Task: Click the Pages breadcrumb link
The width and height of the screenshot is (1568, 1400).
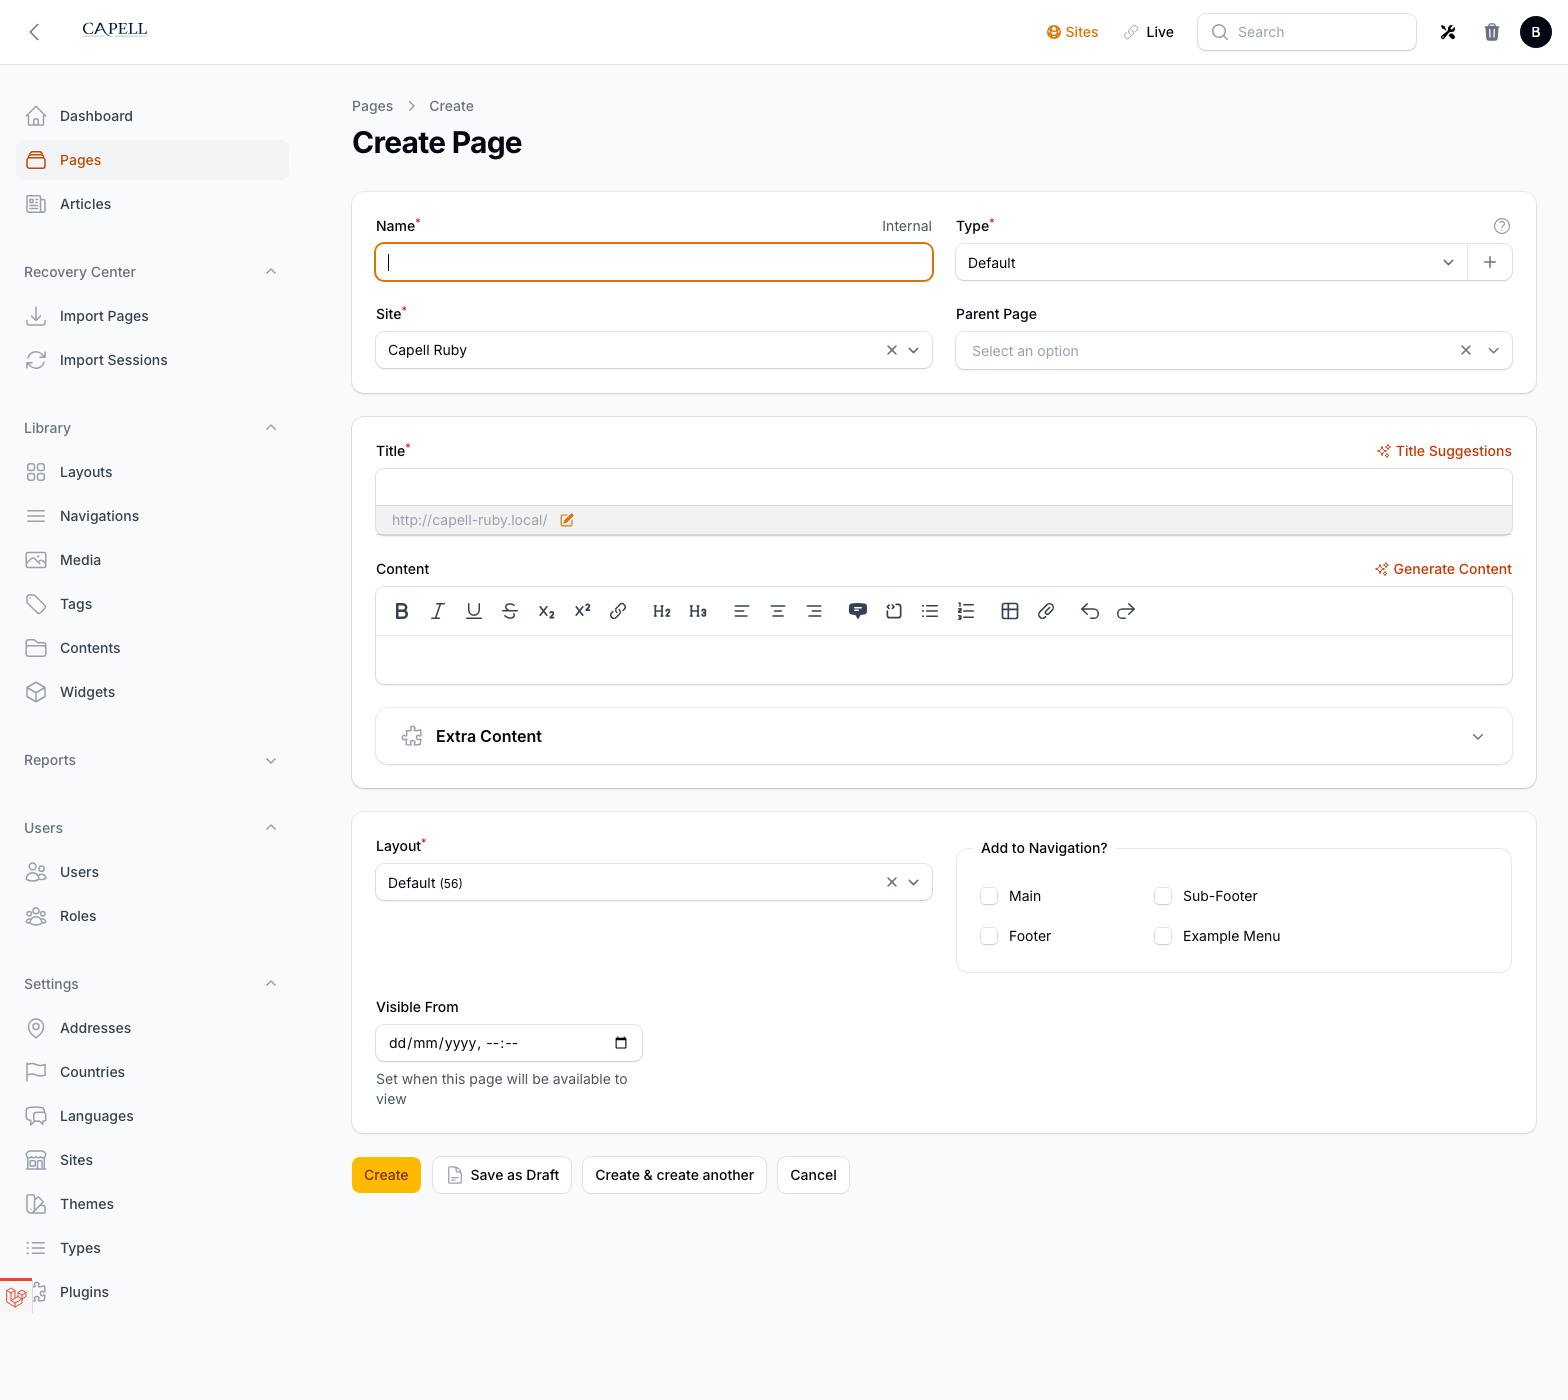Action: [x=372, y=106]
